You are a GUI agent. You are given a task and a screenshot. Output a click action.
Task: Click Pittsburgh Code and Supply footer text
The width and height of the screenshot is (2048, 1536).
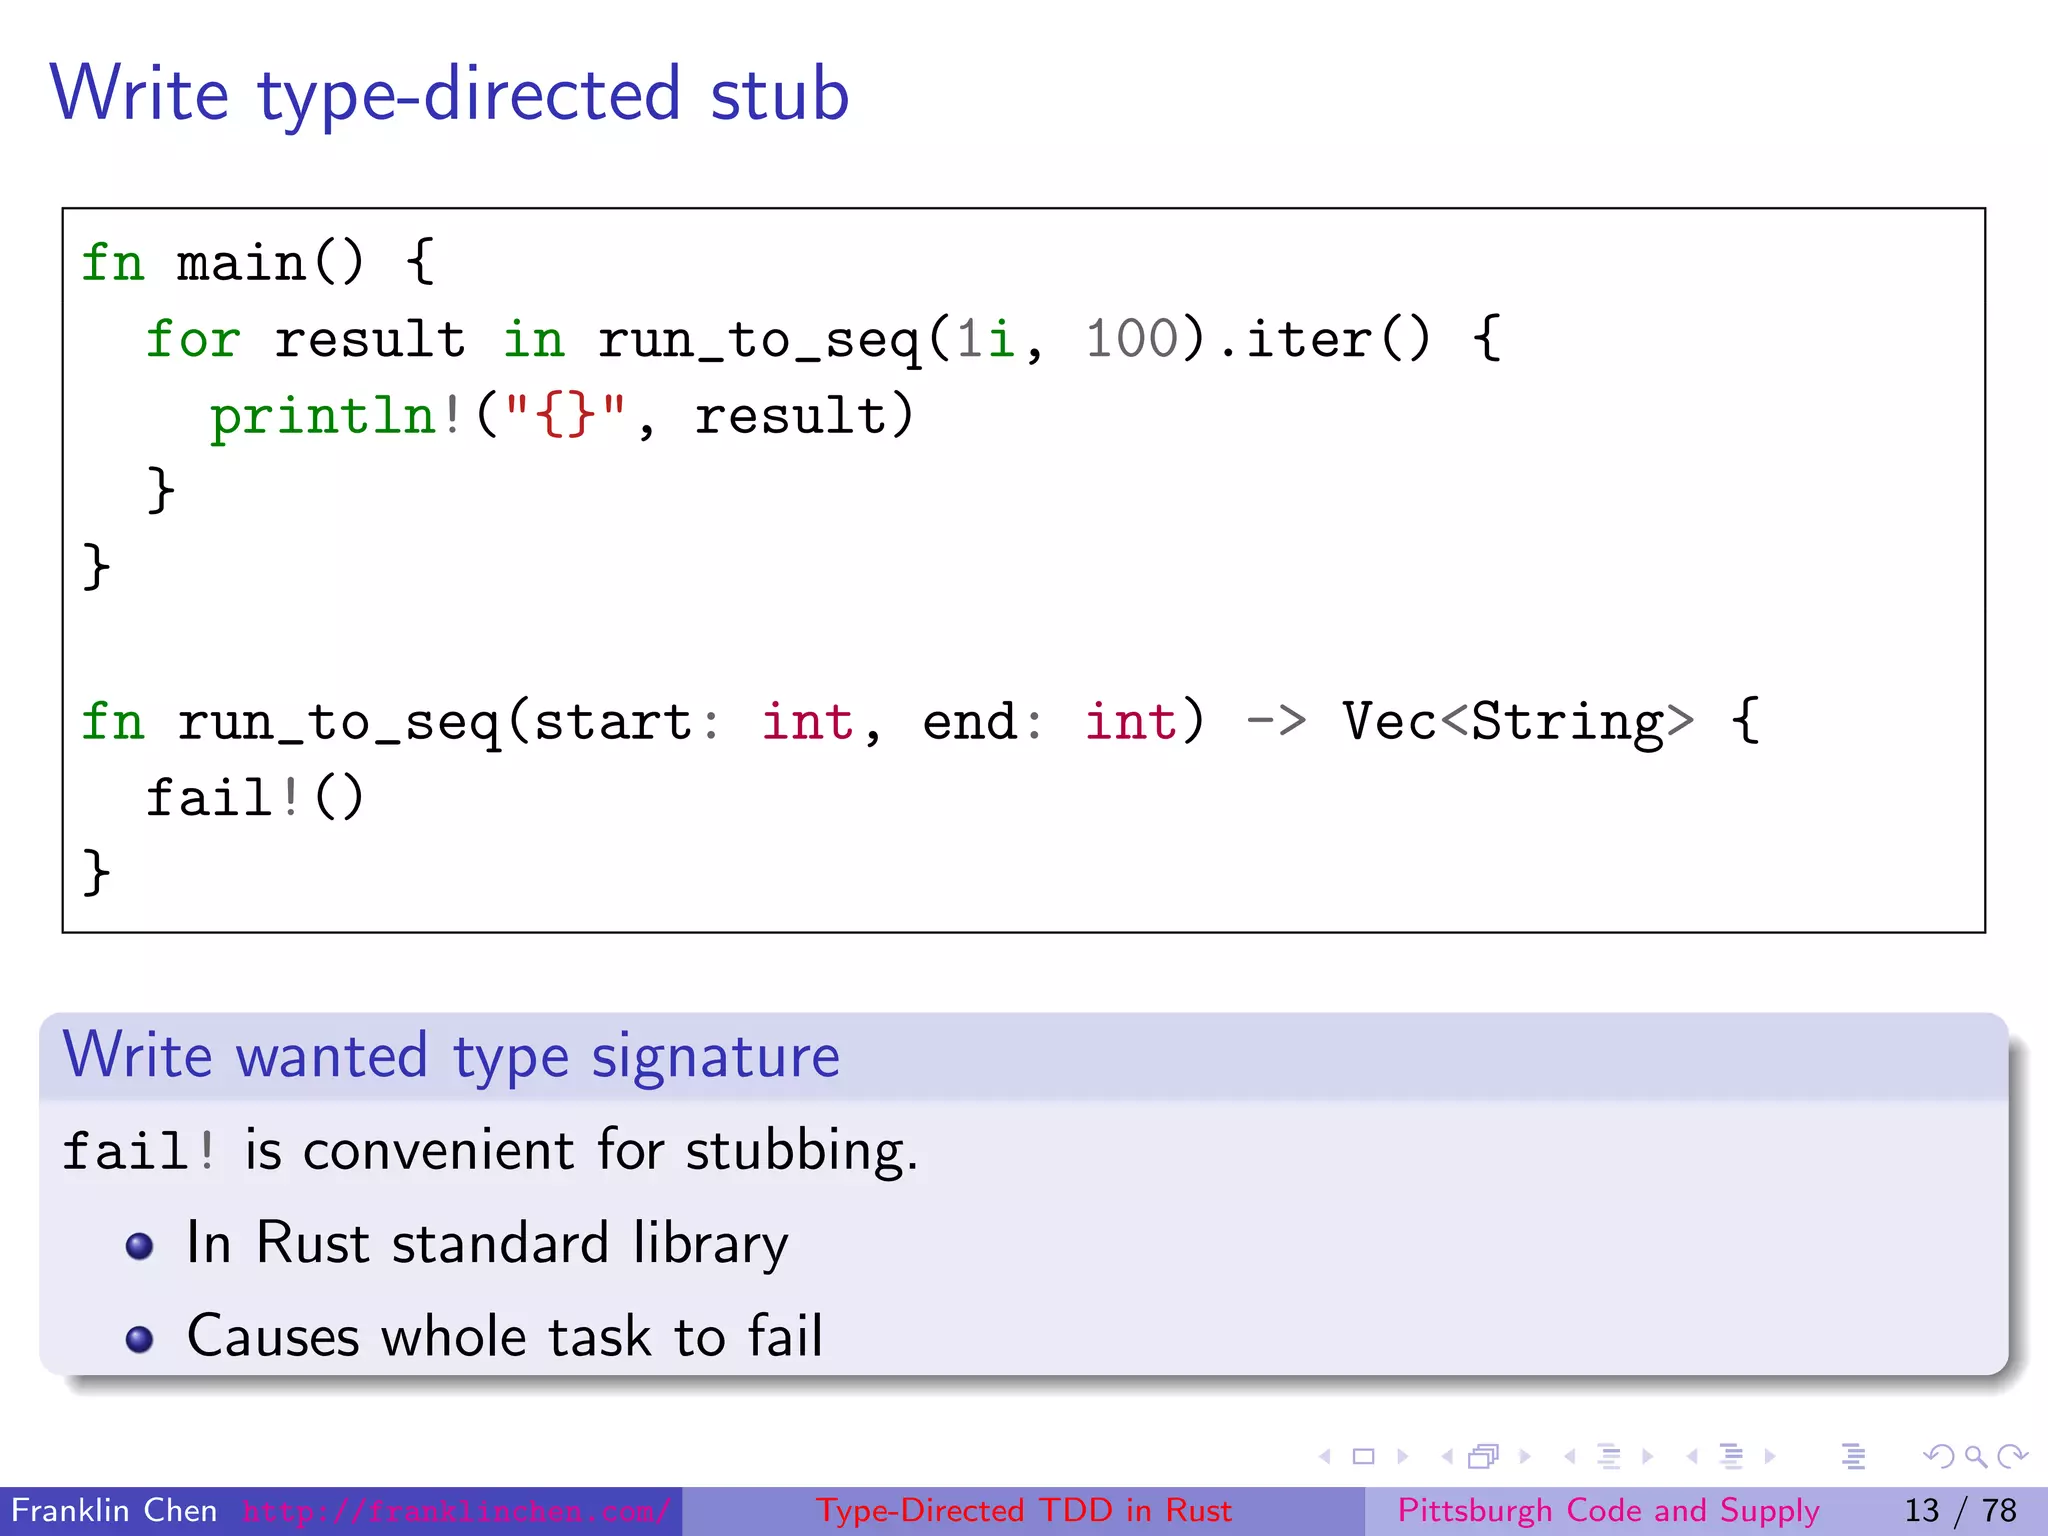pos(1608,1511)
